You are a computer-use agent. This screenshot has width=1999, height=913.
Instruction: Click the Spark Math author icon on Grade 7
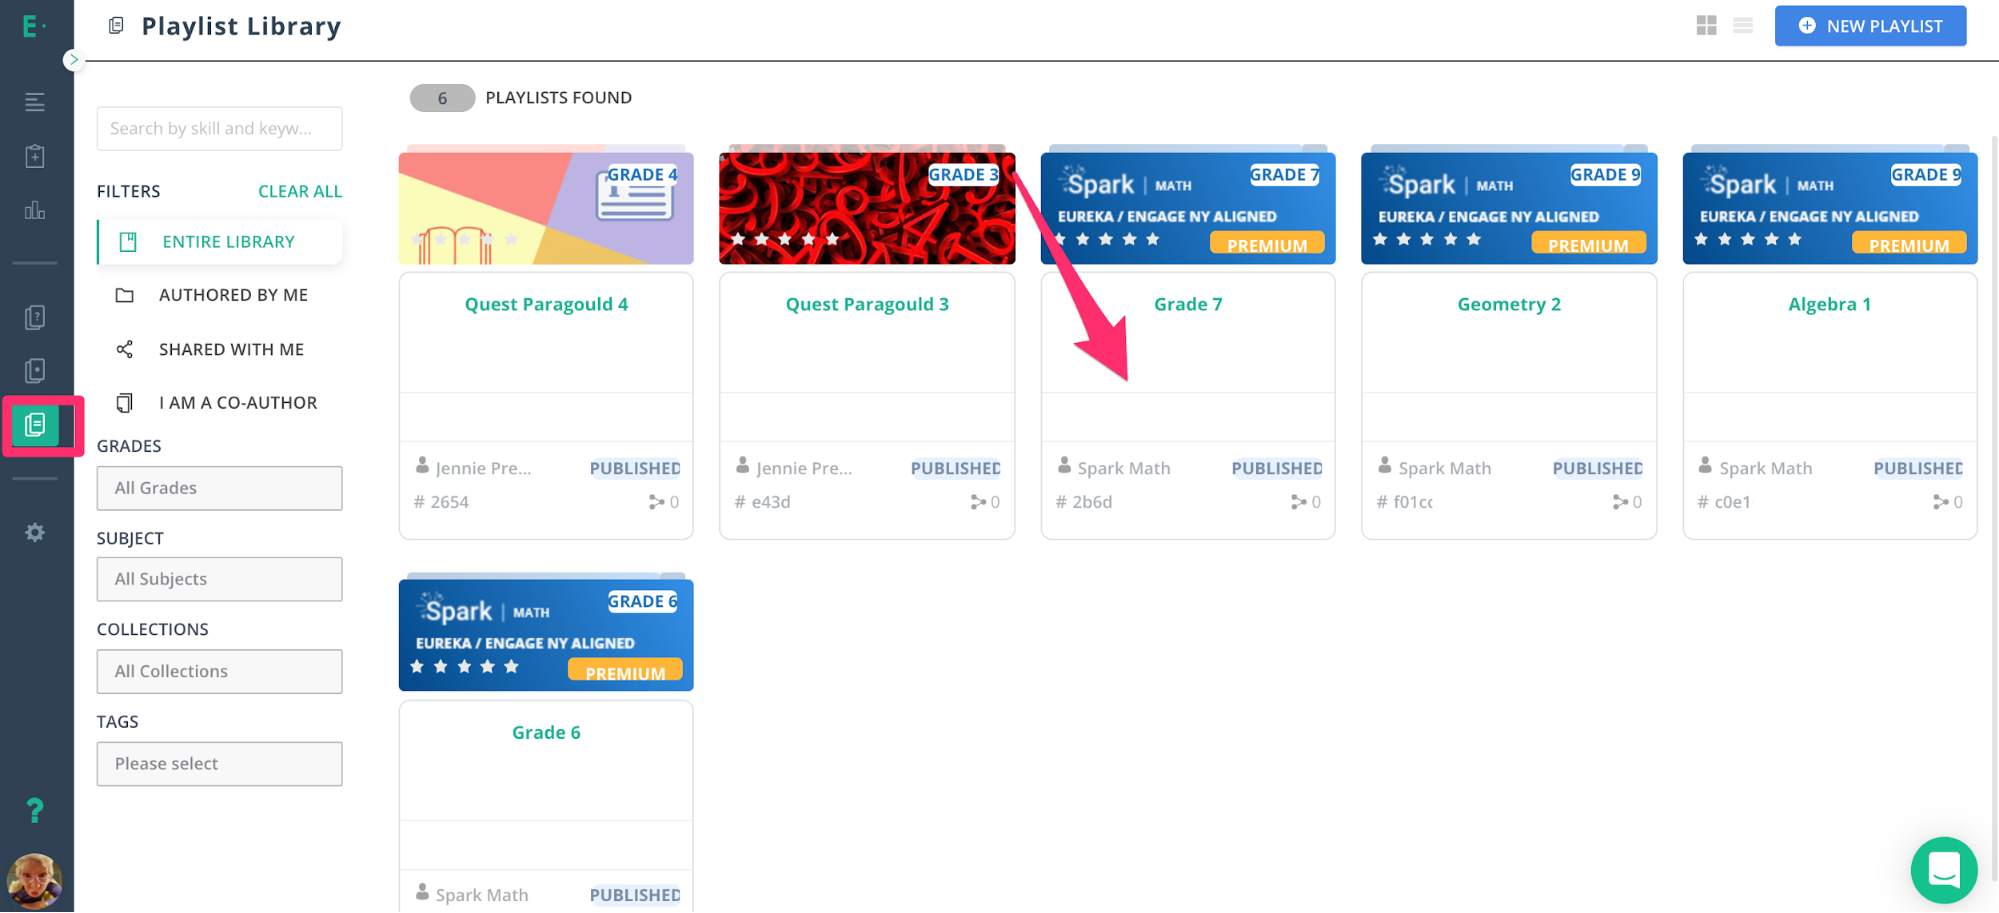tap(1064, 466)
